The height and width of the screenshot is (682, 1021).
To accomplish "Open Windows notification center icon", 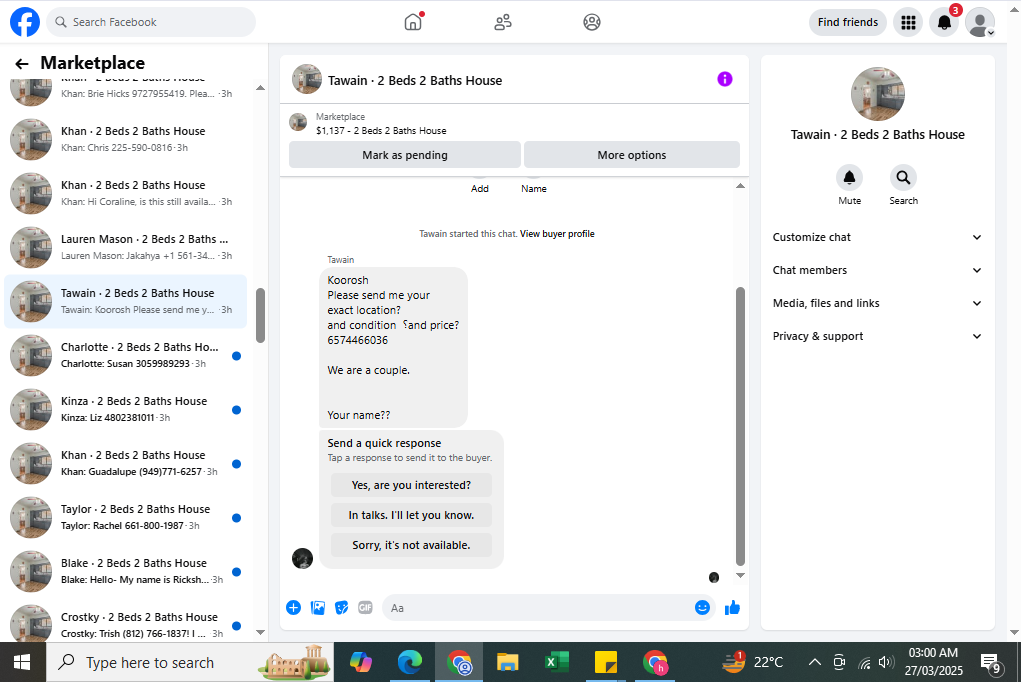I will (990, 663).
